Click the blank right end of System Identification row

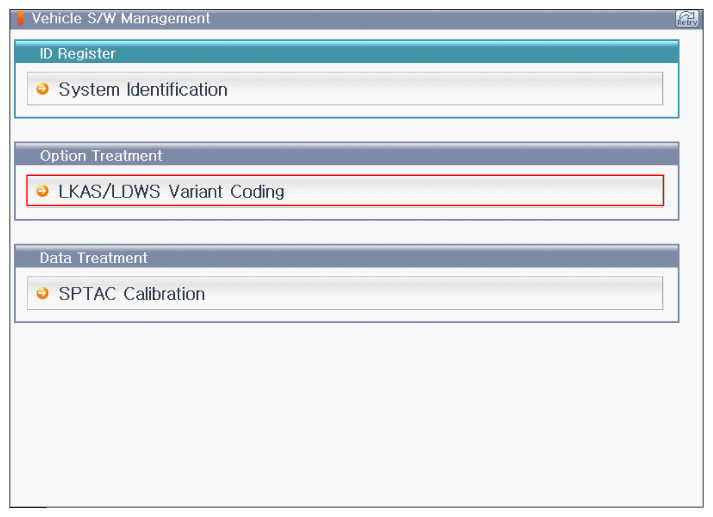[x=600, y=89]
